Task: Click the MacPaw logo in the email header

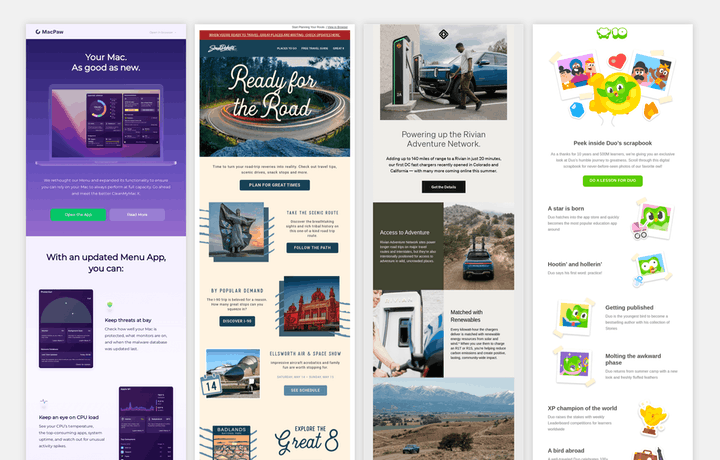Action: pos(50,32)
